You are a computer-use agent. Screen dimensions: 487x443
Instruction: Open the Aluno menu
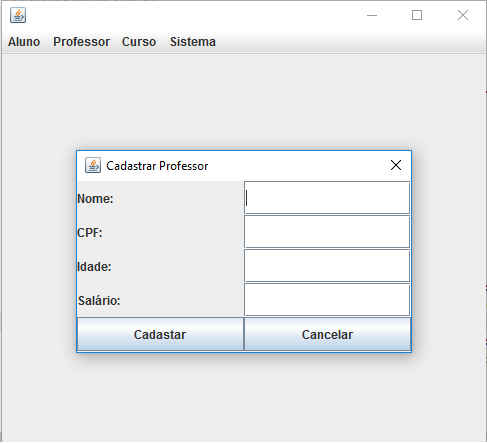[x=24, y=42]
